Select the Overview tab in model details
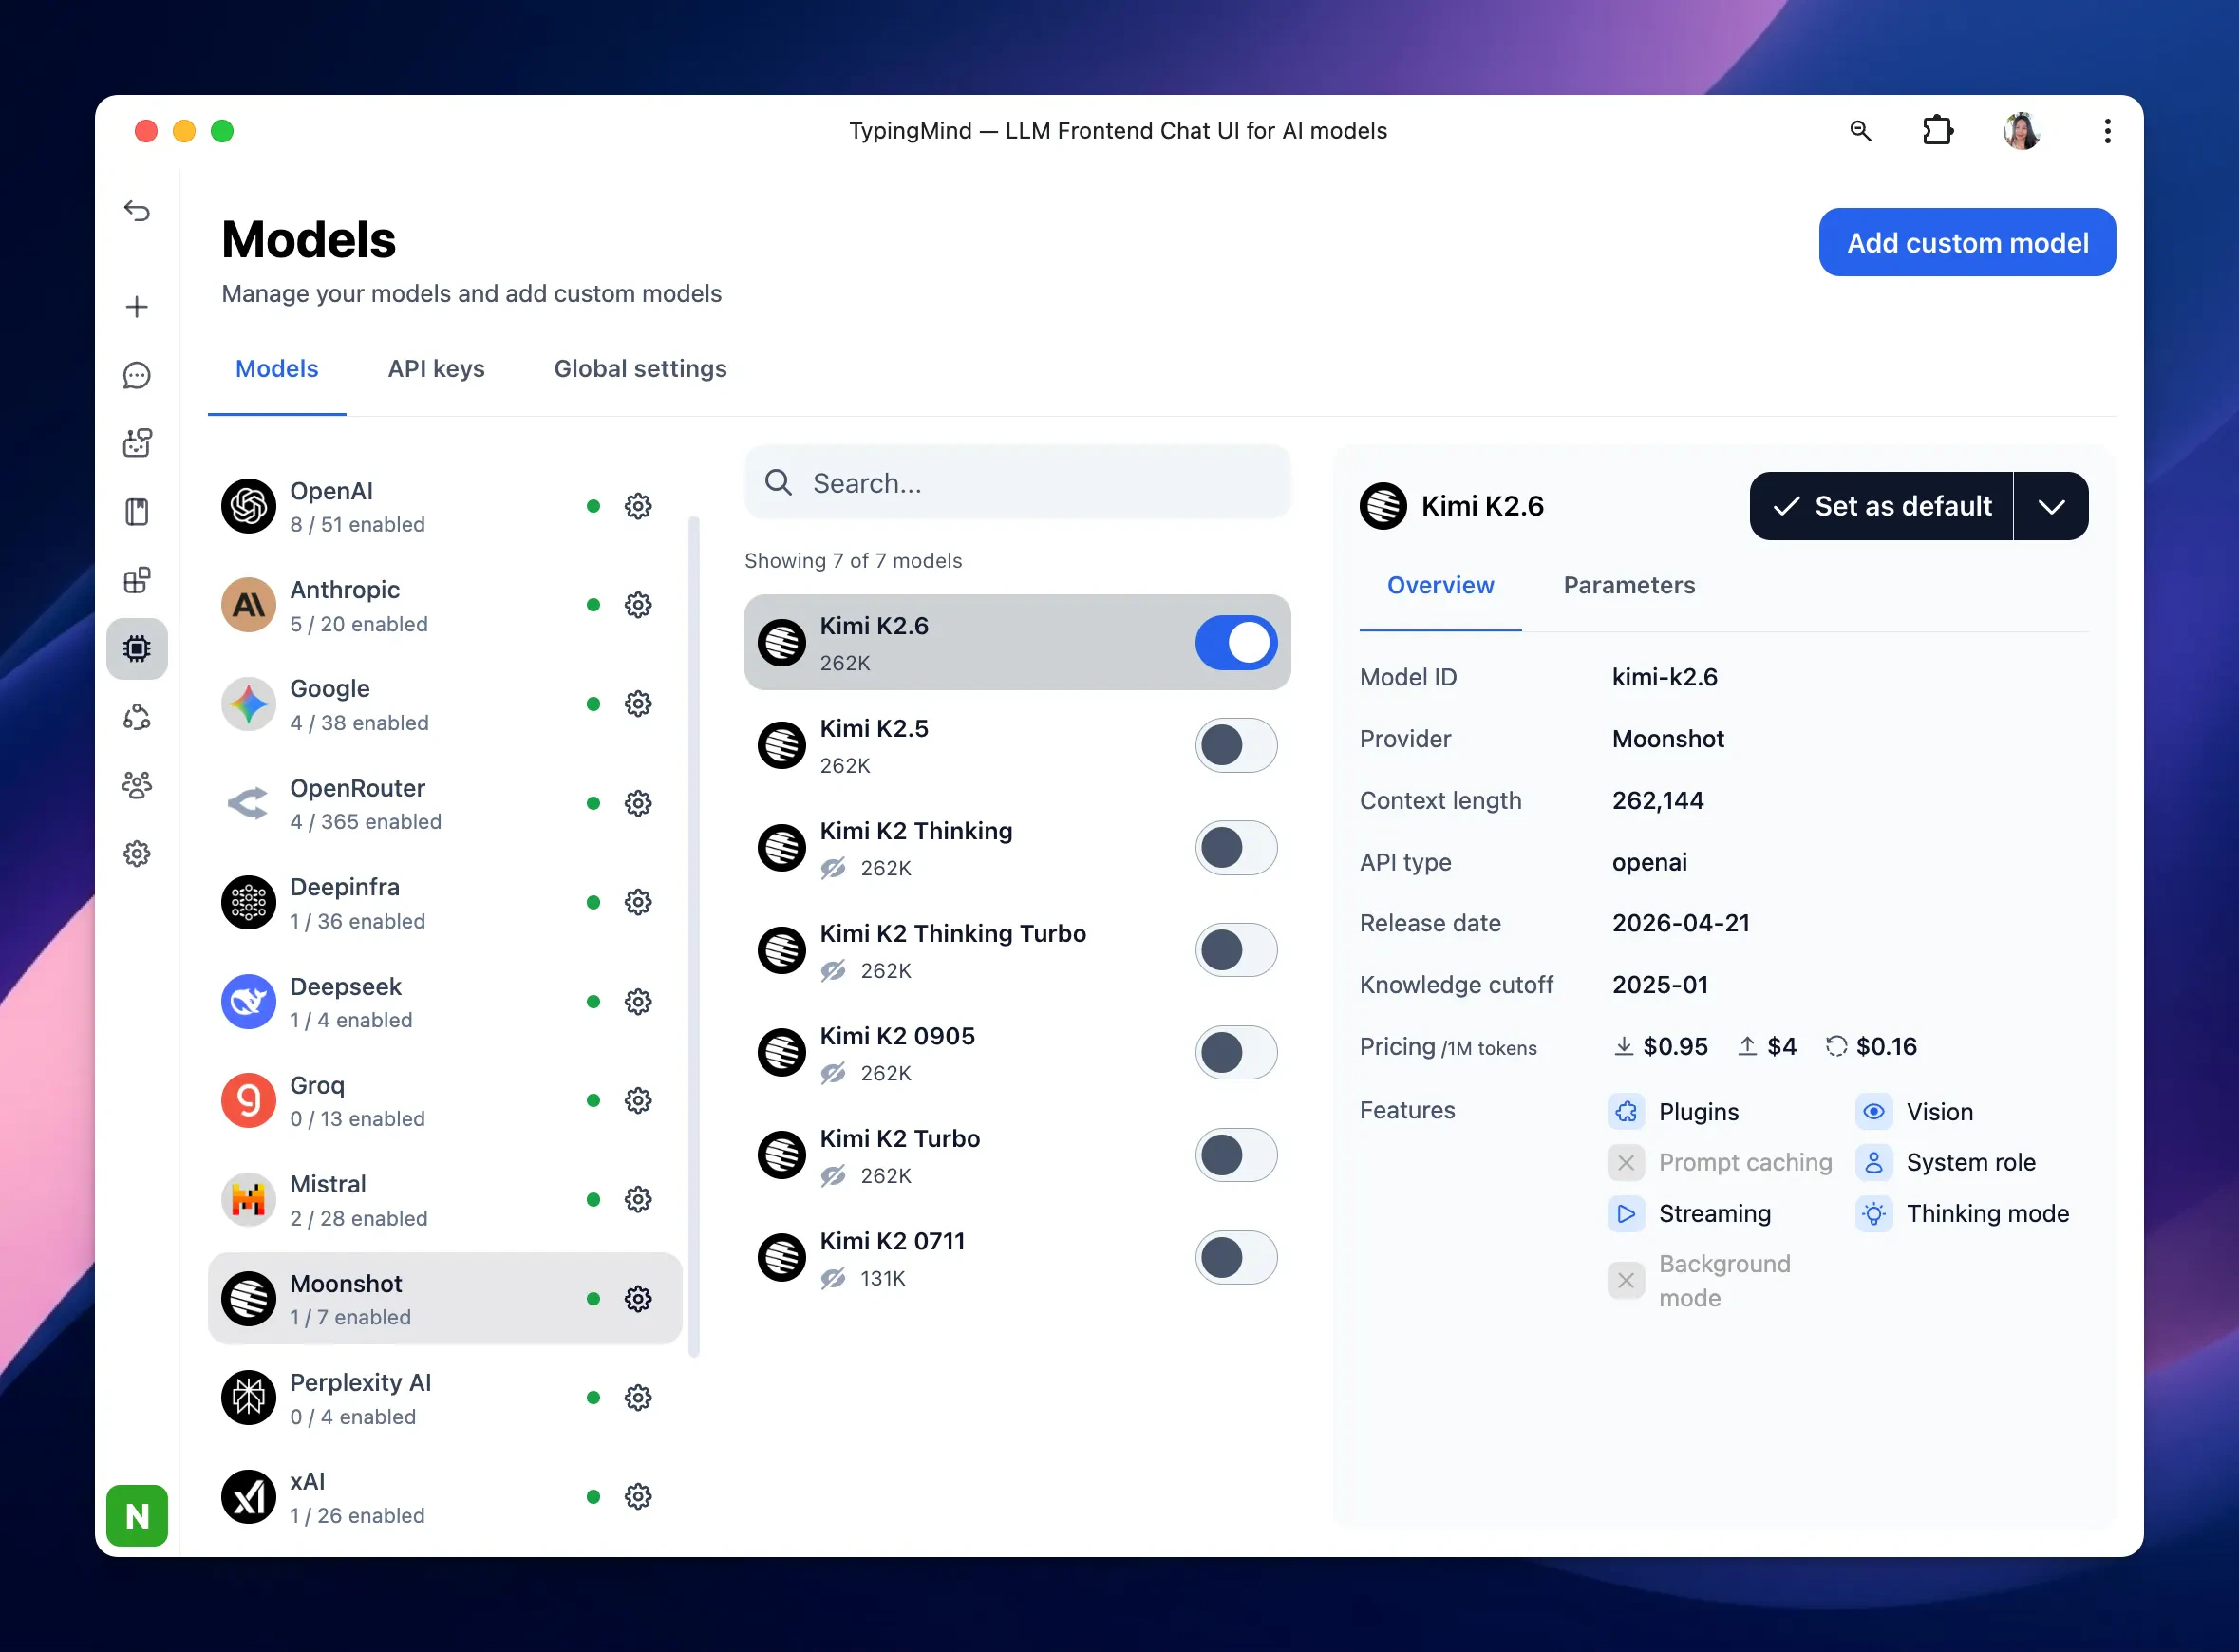Viewport: 2239px width, 1652px height. point(1440,585)
